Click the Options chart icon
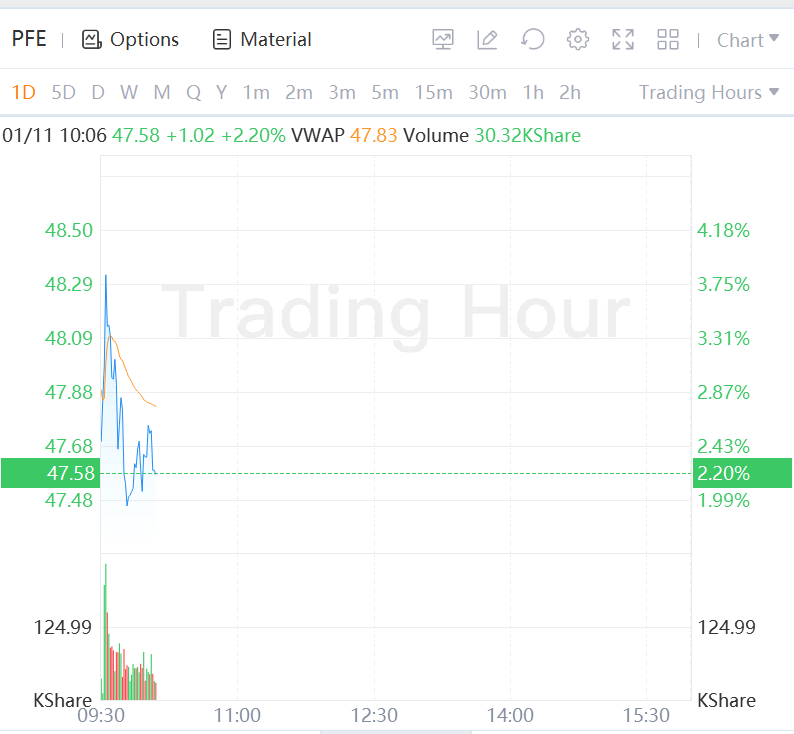794x734 pixels. point(92,40)
